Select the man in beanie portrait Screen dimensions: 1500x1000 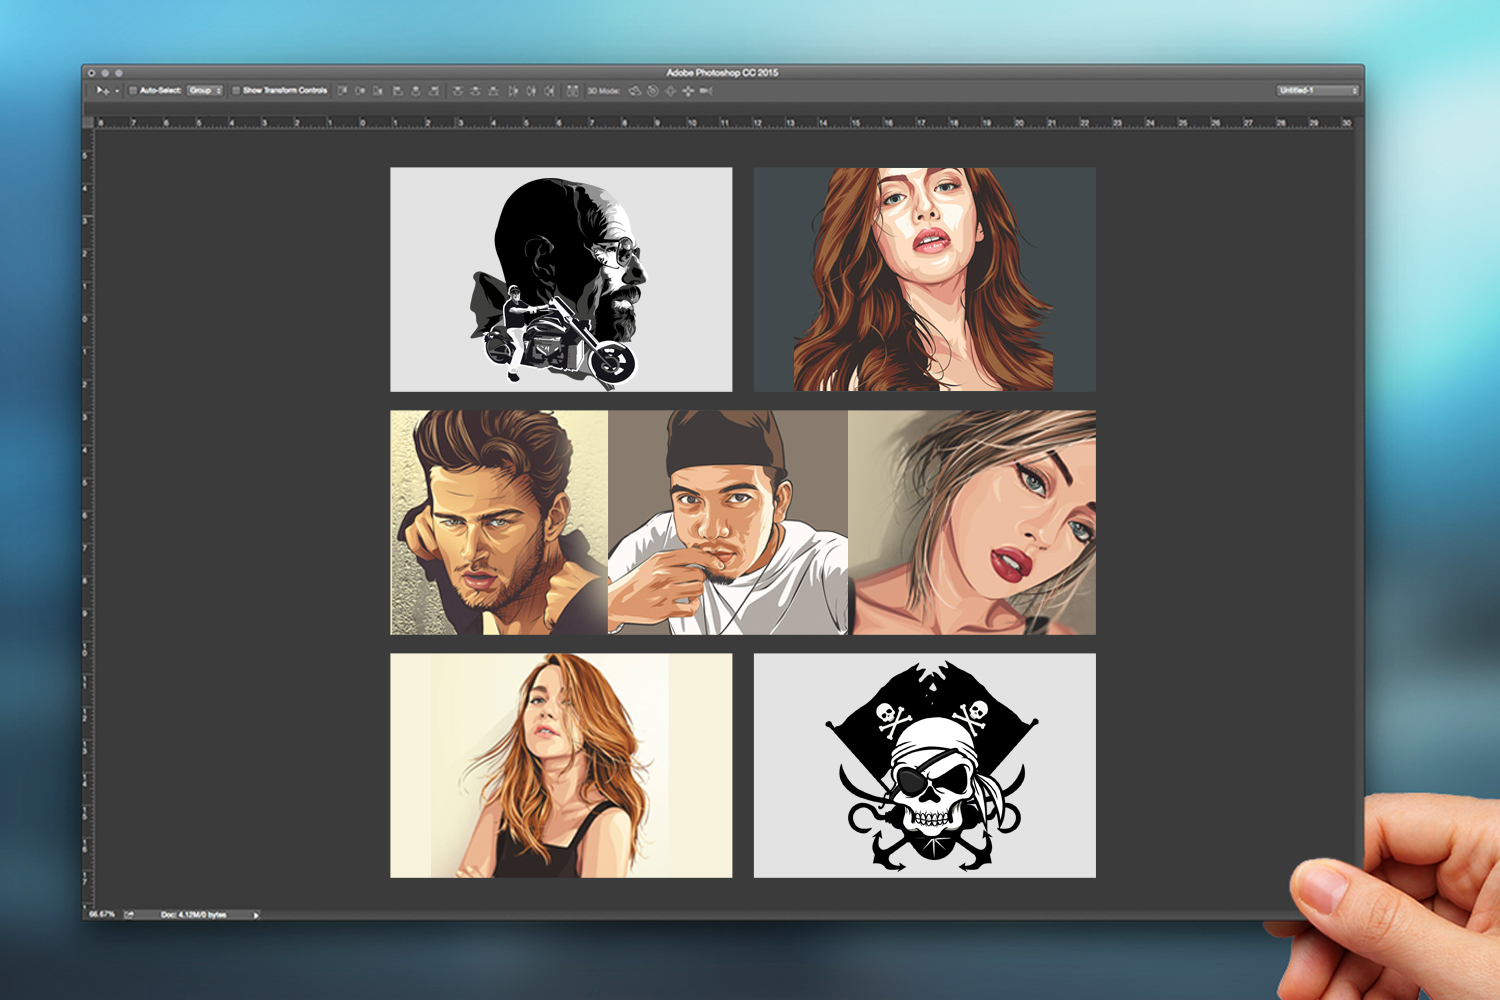click(x=728, y=522)
